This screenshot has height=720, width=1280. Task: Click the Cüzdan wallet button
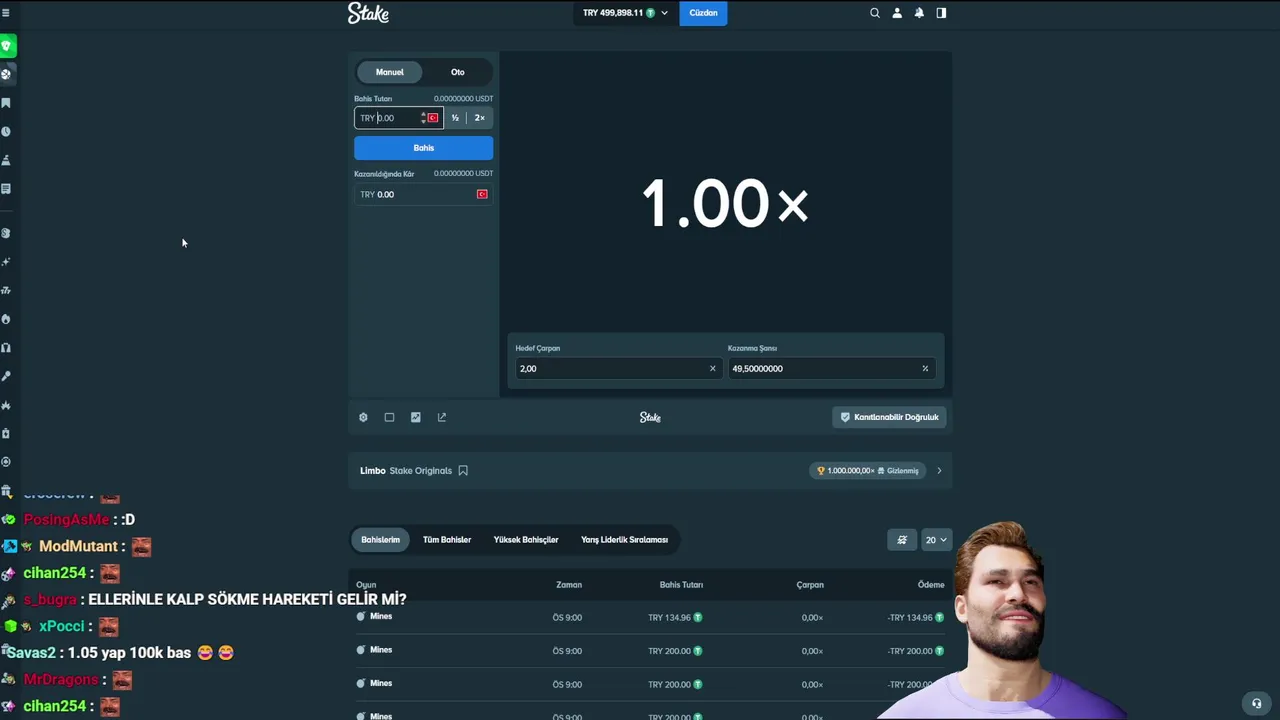[x=703, y=13]
